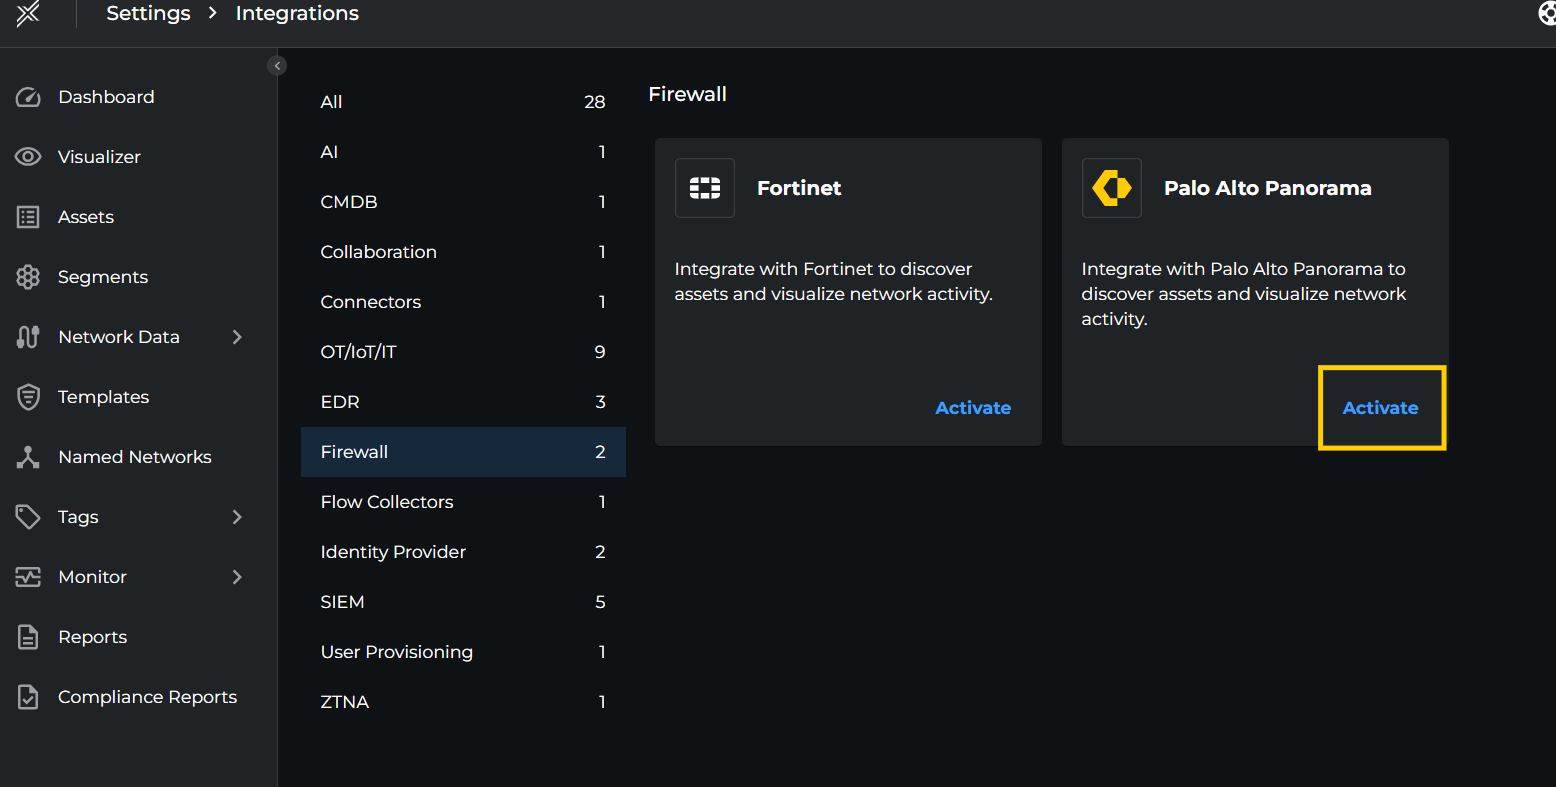
Task: Activate the Palo Alto Panorama integration
Action: click(x=1380, y=407)
